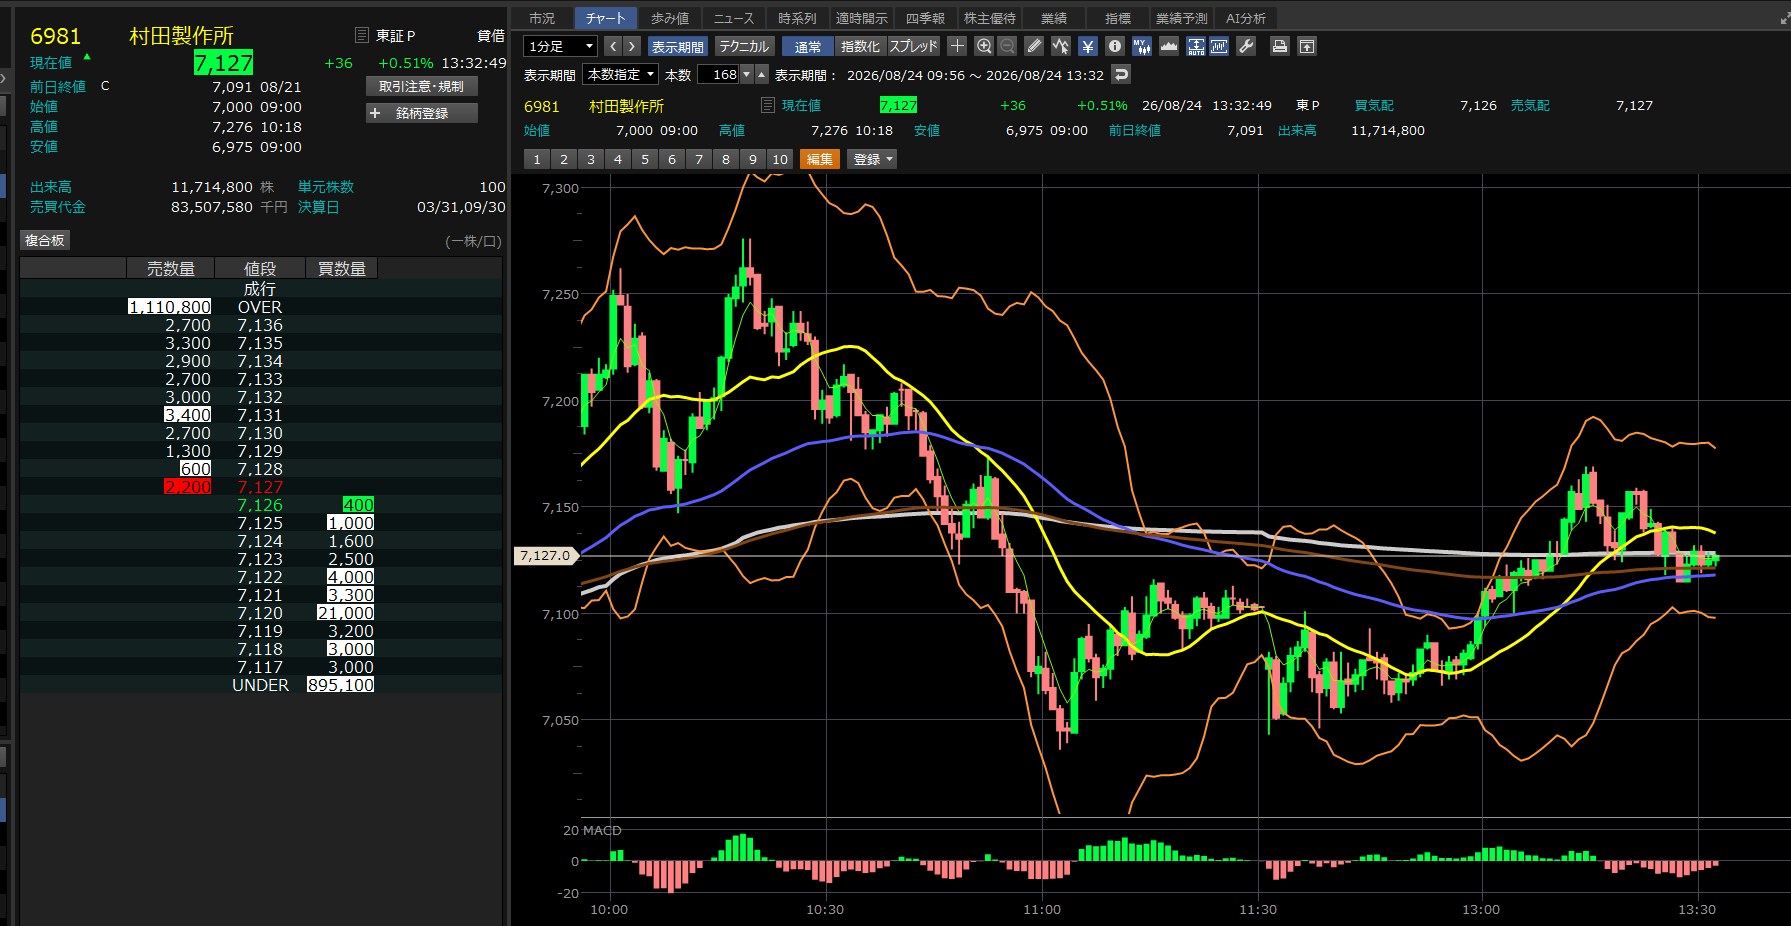1791x926 pixels.
Task: Toggle the yen price display icon
Action: pos(1088,46)
